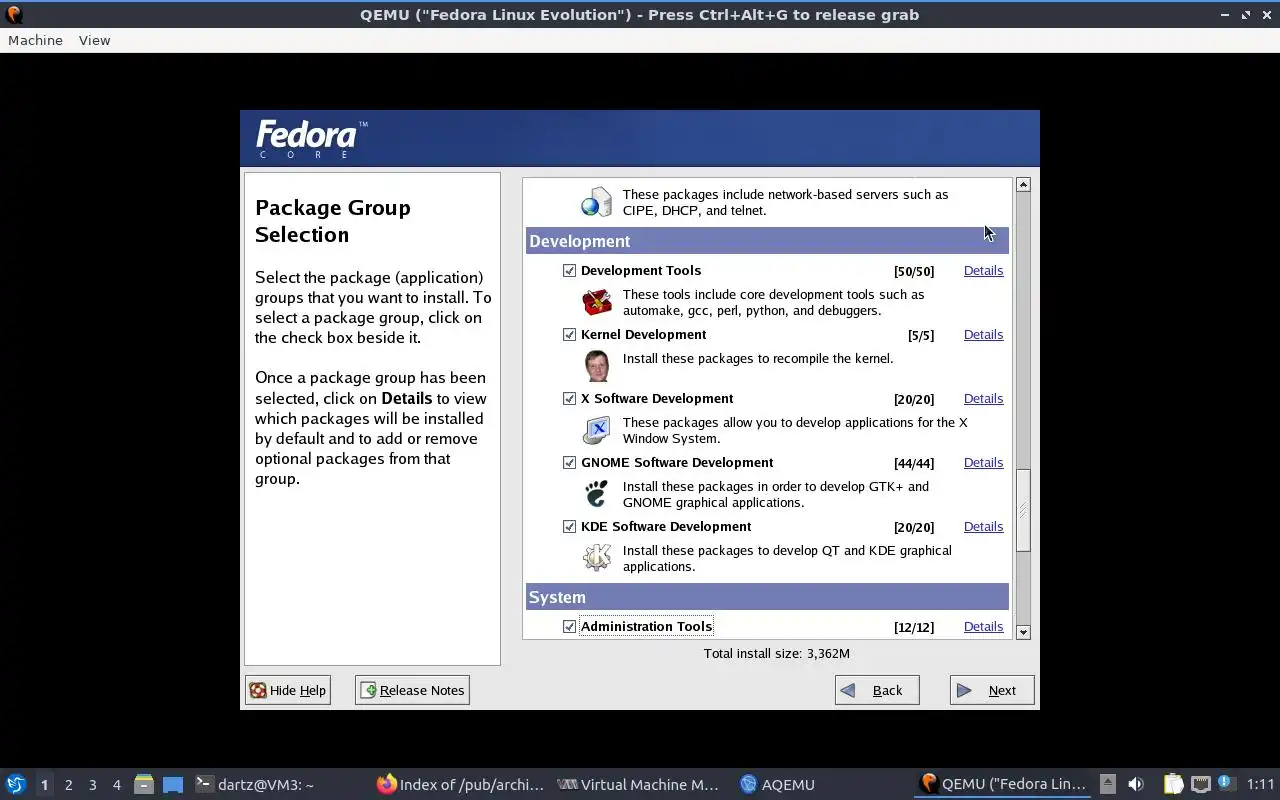Click the Total install size text
The width and height of the screenshot is (1280, 800).
pos(777,653)
